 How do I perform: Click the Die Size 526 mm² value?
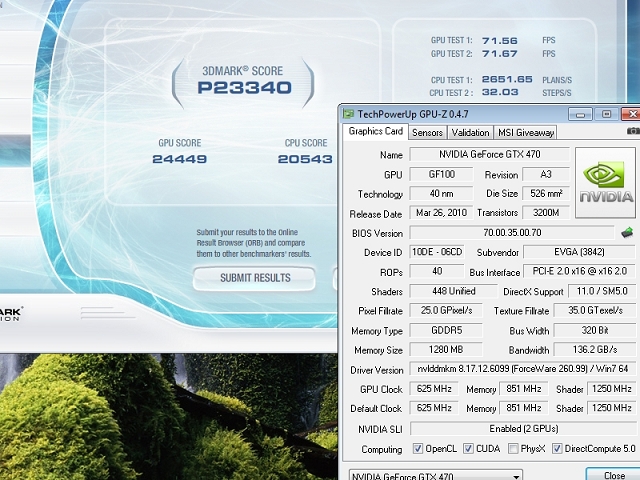pos(546,193)
